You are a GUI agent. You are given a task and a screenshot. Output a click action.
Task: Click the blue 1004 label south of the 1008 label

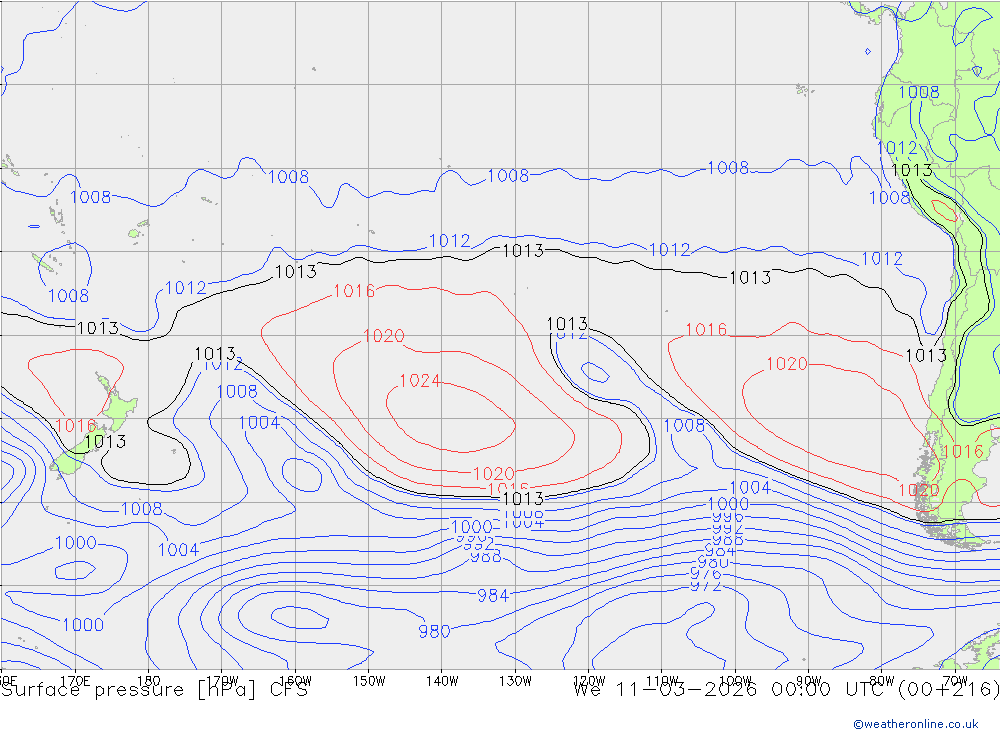pos(260,422)
